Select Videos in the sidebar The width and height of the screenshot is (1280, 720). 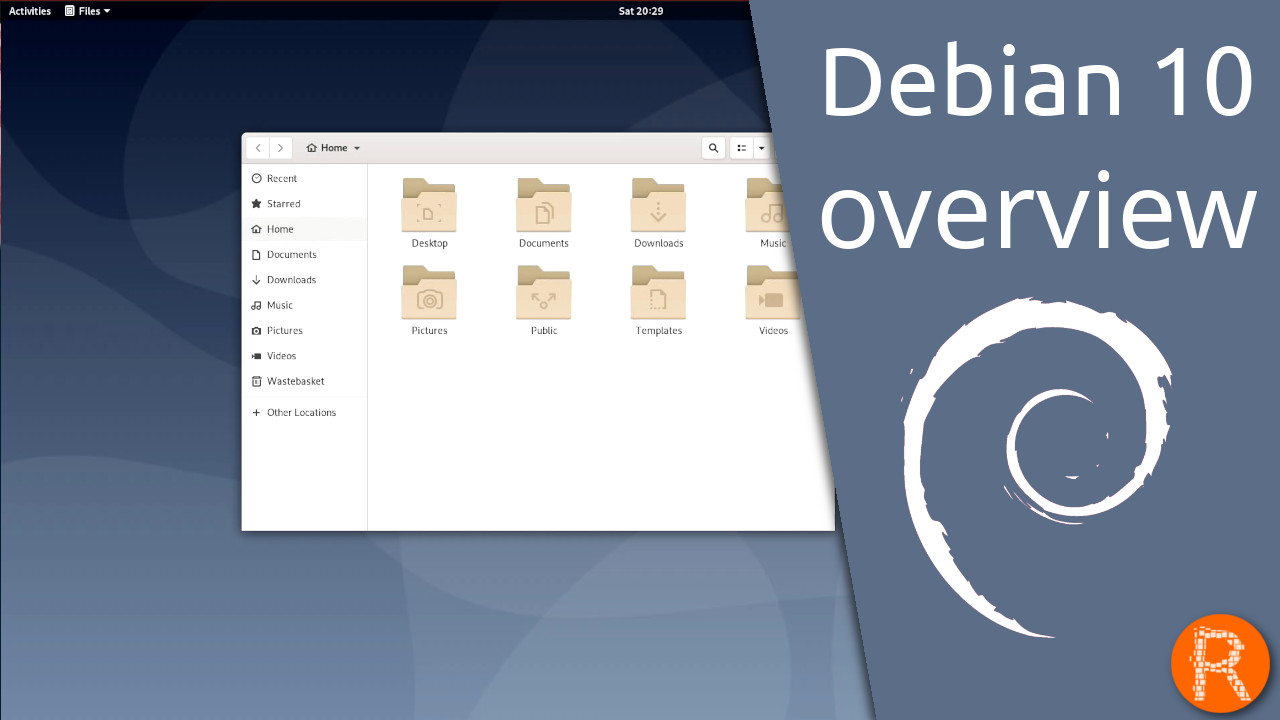[x=304, y=356]
